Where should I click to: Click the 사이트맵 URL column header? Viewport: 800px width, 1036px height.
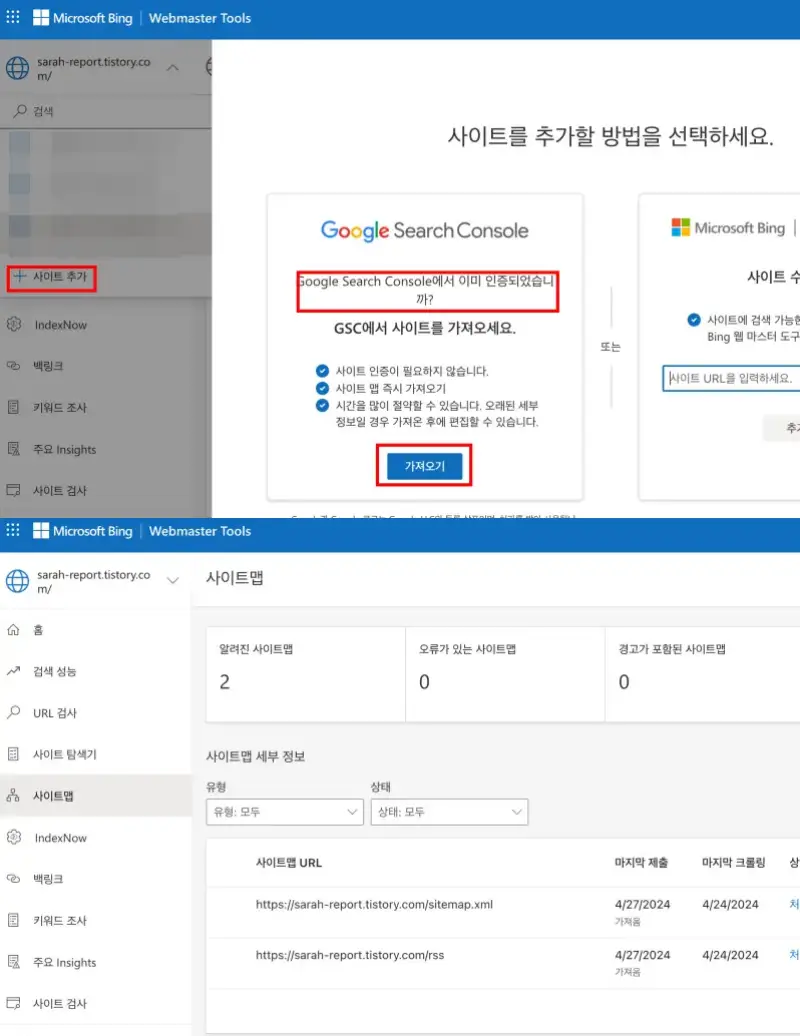(289, 862)
